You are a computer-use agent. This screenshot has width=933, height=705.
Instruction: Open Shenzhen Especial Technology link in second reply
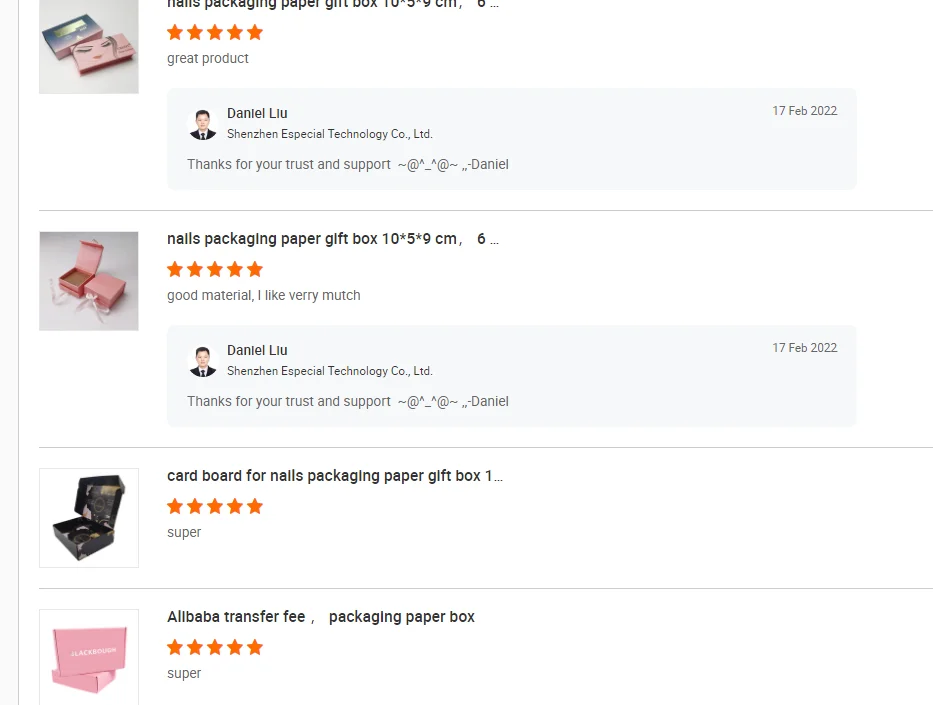coord(329,371)
